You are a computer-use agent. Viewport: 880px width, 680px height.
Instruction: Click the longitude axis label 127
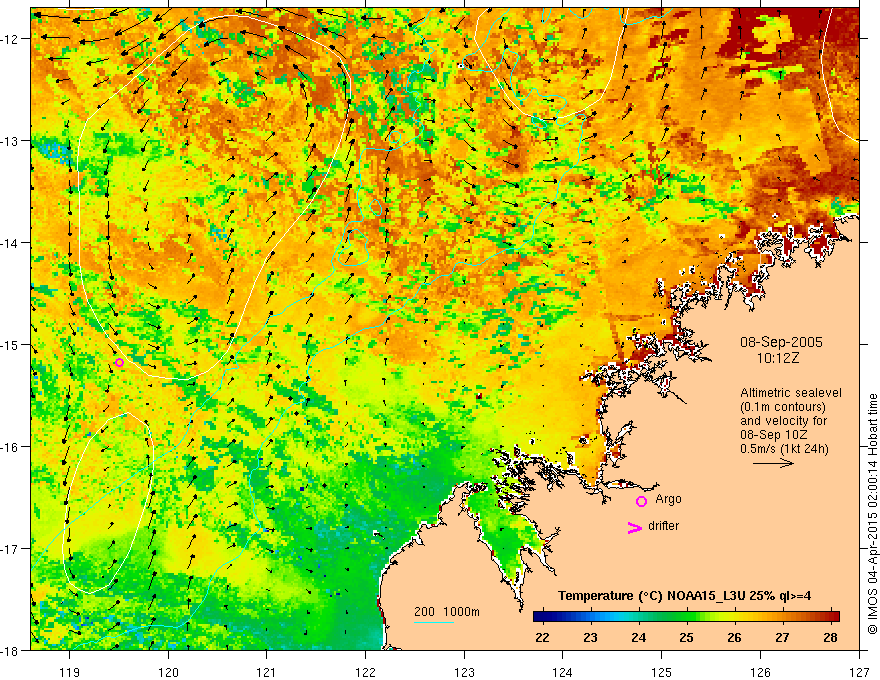[859, 672]
